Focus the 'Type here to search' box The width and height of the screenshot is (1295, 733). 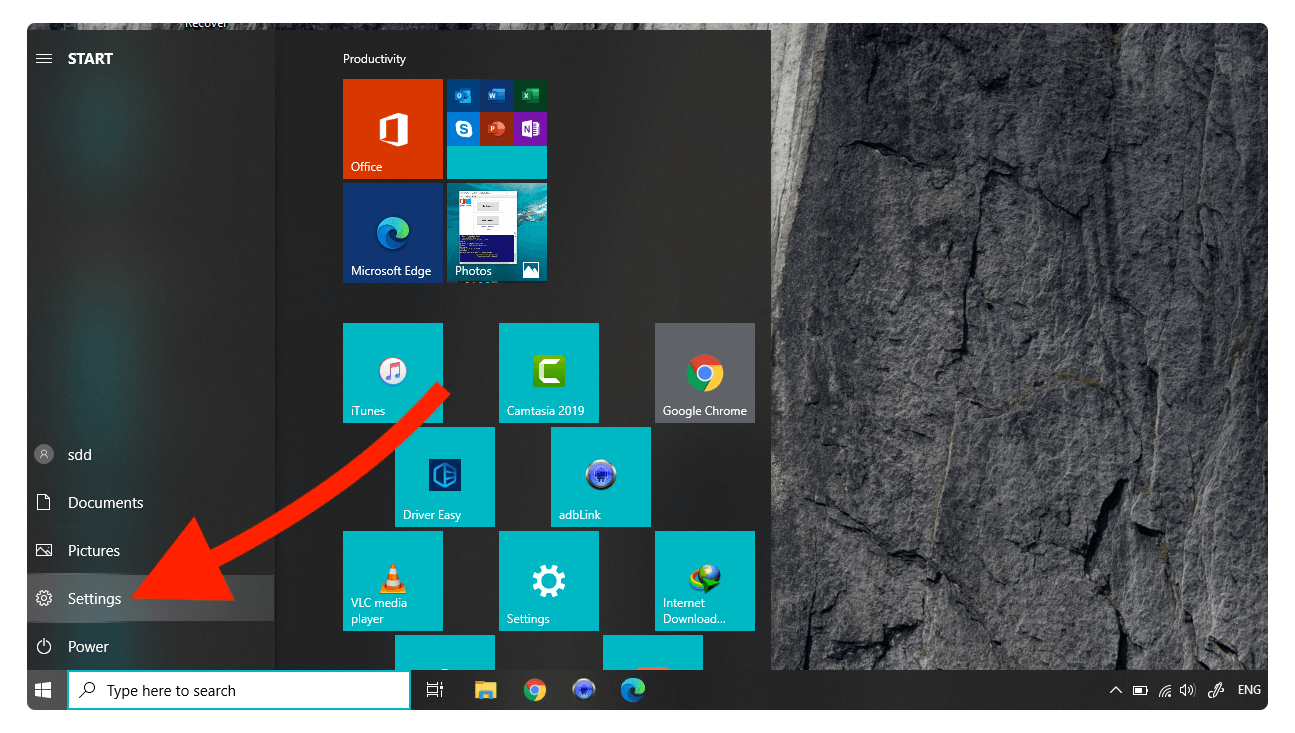coord(239,690)
